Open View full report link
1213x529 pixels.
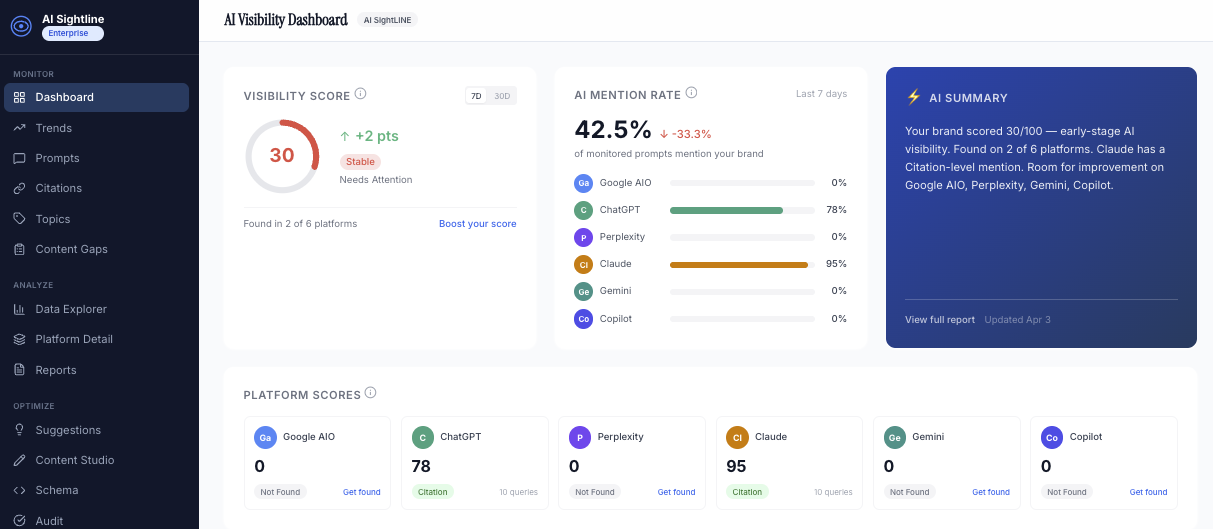coord(939,320)
